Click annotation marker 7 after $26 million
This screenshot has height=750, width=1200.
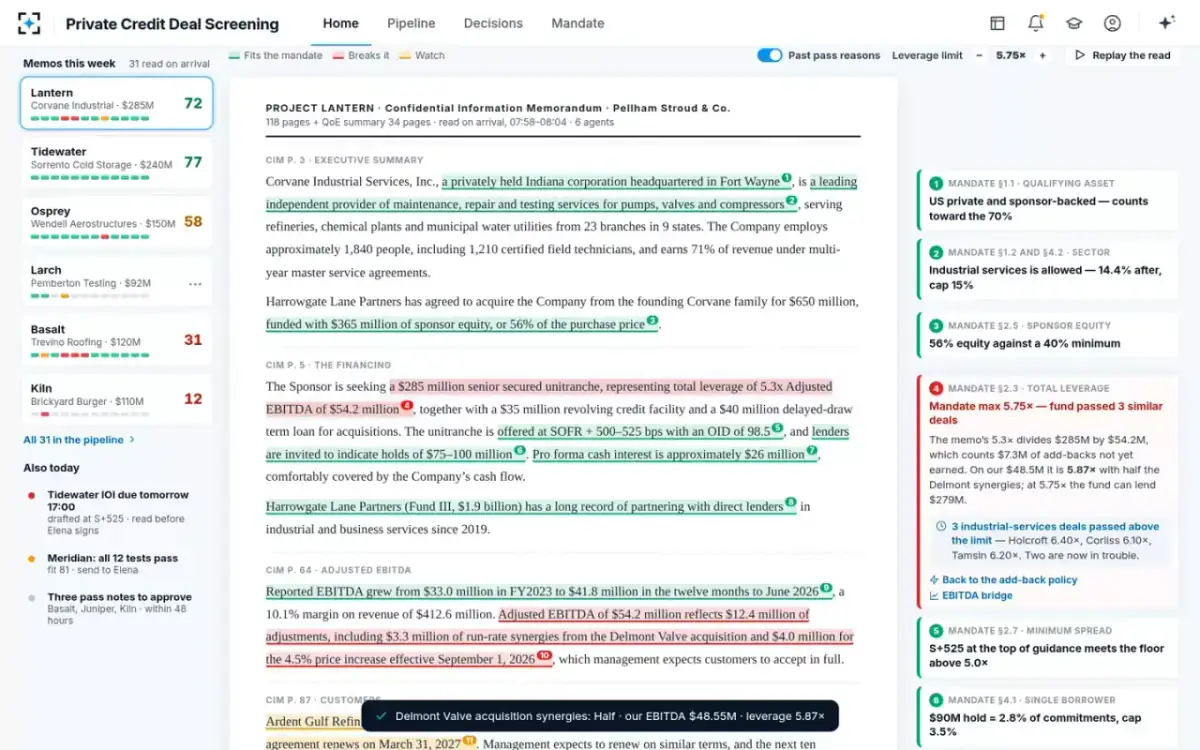coord(812,451)
